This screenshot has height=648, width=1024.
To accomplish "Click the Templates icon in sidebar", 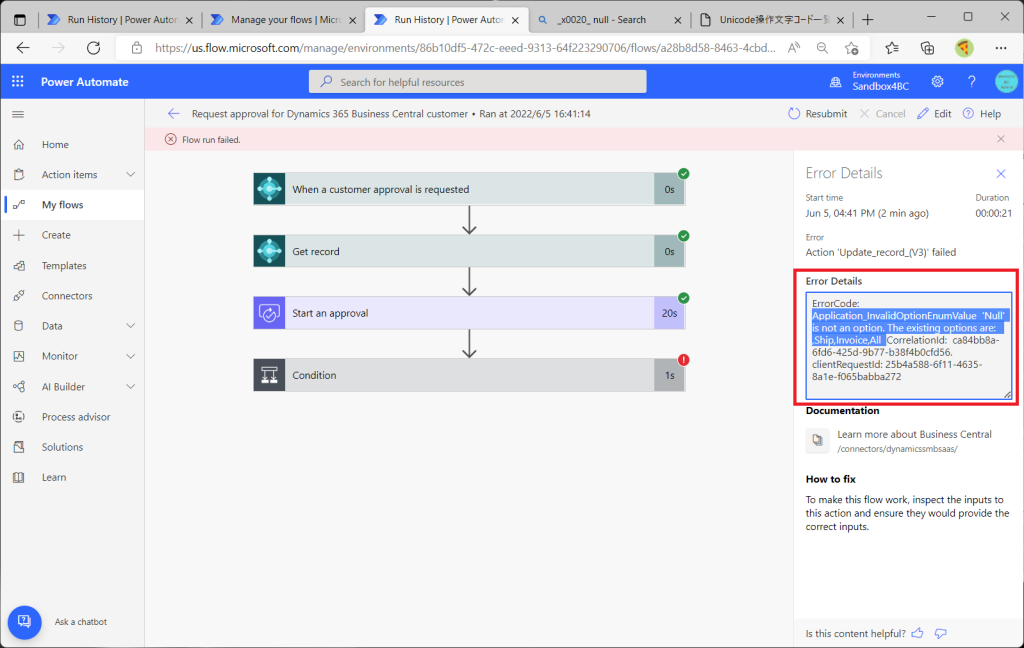I will tap(19, 266).
